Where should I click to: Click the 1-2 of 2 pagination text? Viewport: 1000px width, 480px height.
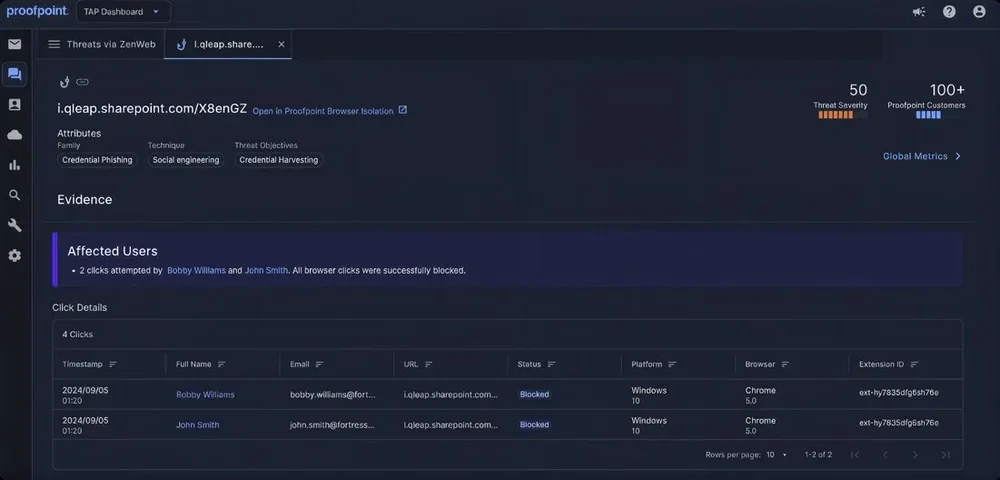(x=818, y=455)
